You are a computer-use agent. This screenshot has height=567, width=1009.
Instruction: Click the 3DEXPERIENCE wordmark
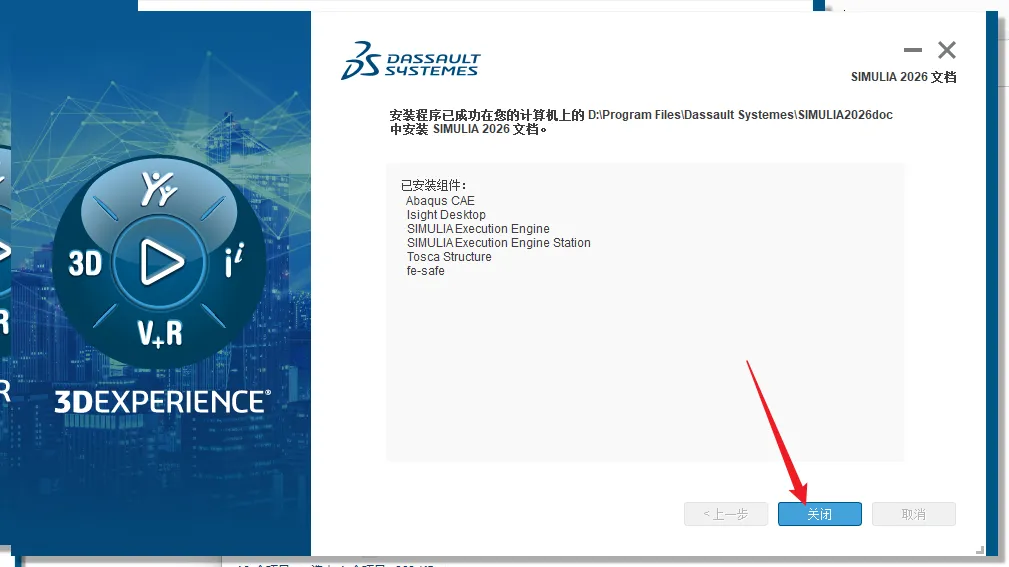point(162,402)
